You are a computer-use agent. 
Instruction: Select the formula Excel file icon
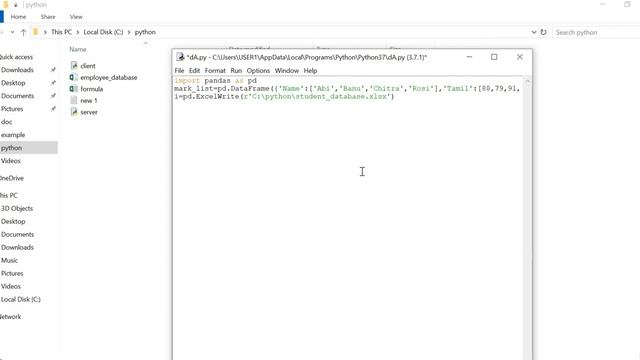pyautogui.click(x=73, y=89)
